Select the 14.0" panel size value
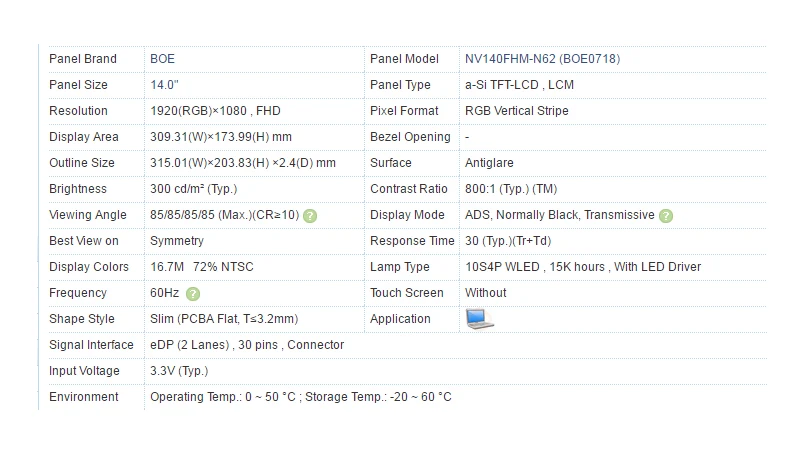The width and height of the screenshot is (800, 450). point(164,85)
